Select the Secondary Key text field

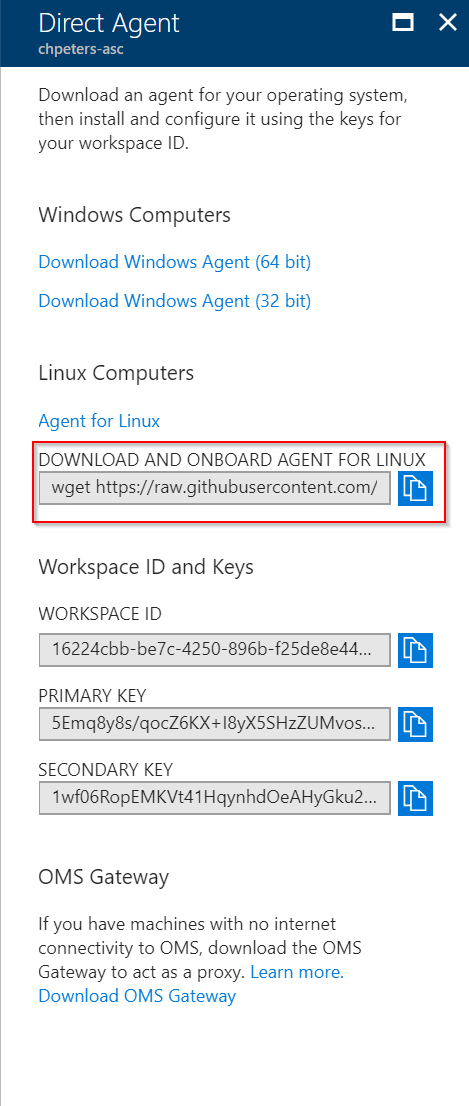pyautogui.click(x=214, y=798)
